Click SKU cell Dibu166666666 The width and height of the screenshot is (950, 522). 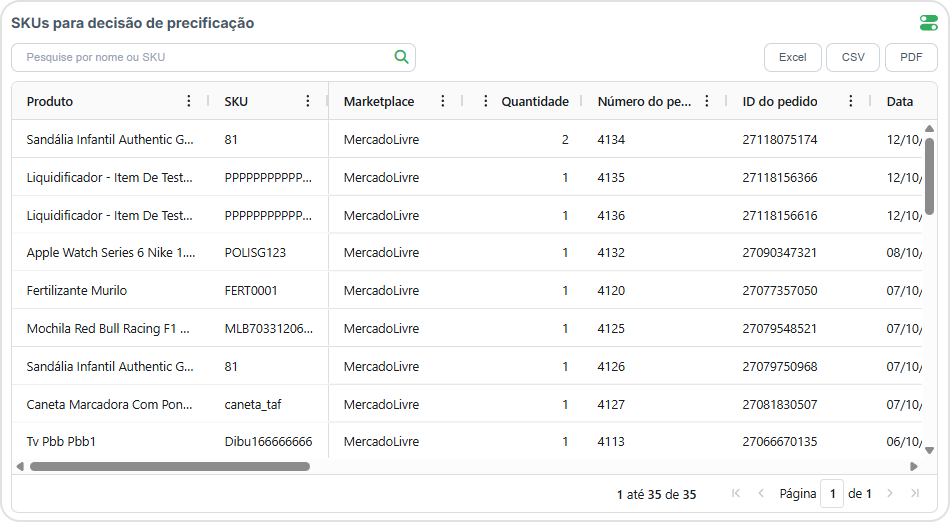268,441
